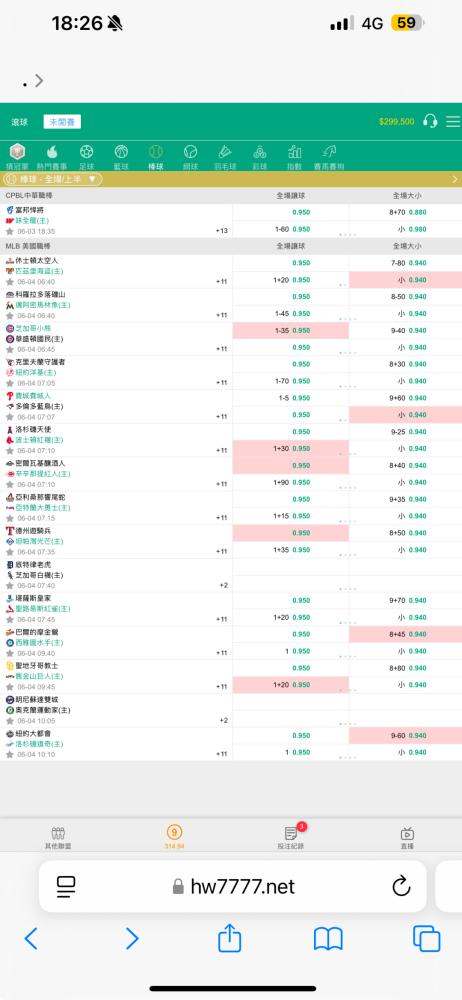Open the 熱門賽事 flame icon
This screenshot has height=1000, width=462.
pyautogui.click(x=52, y=152)
